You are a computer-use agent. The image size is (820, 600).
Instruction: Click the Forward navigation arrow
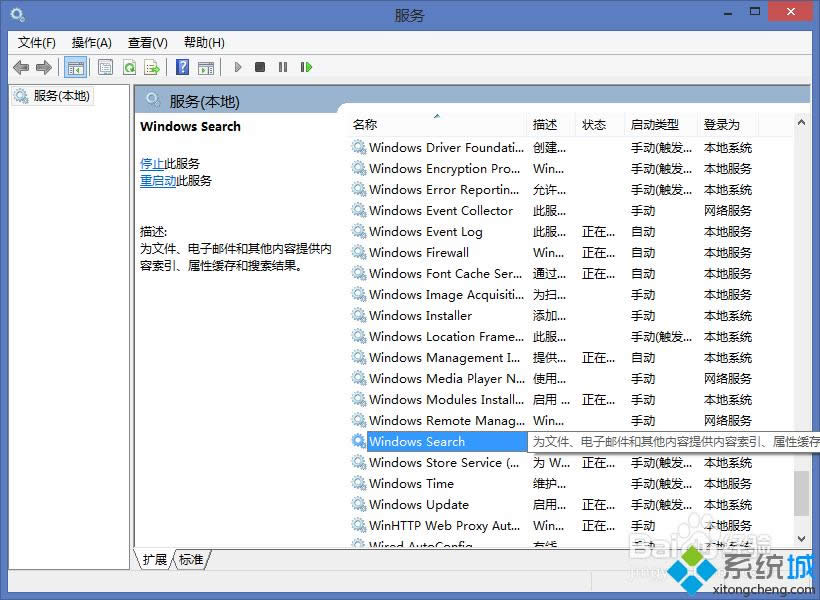point(44,67)
